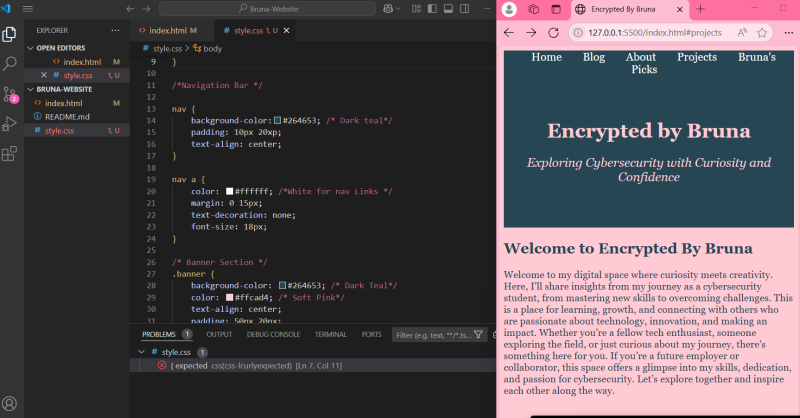The width and height of the screenshot is (800, 418).
Task: Open the hamburger application menu
Action: click(x=28, y=9)
